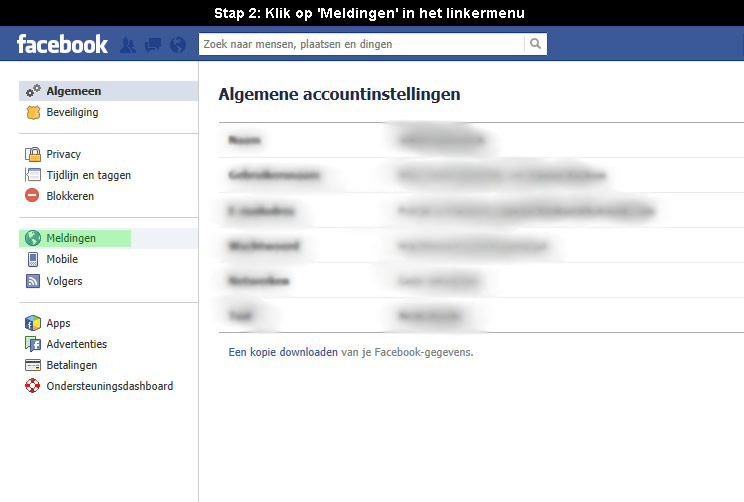Click the search magnifier button
The width and height of the screenshot is (744, 502).
point(535,44)
